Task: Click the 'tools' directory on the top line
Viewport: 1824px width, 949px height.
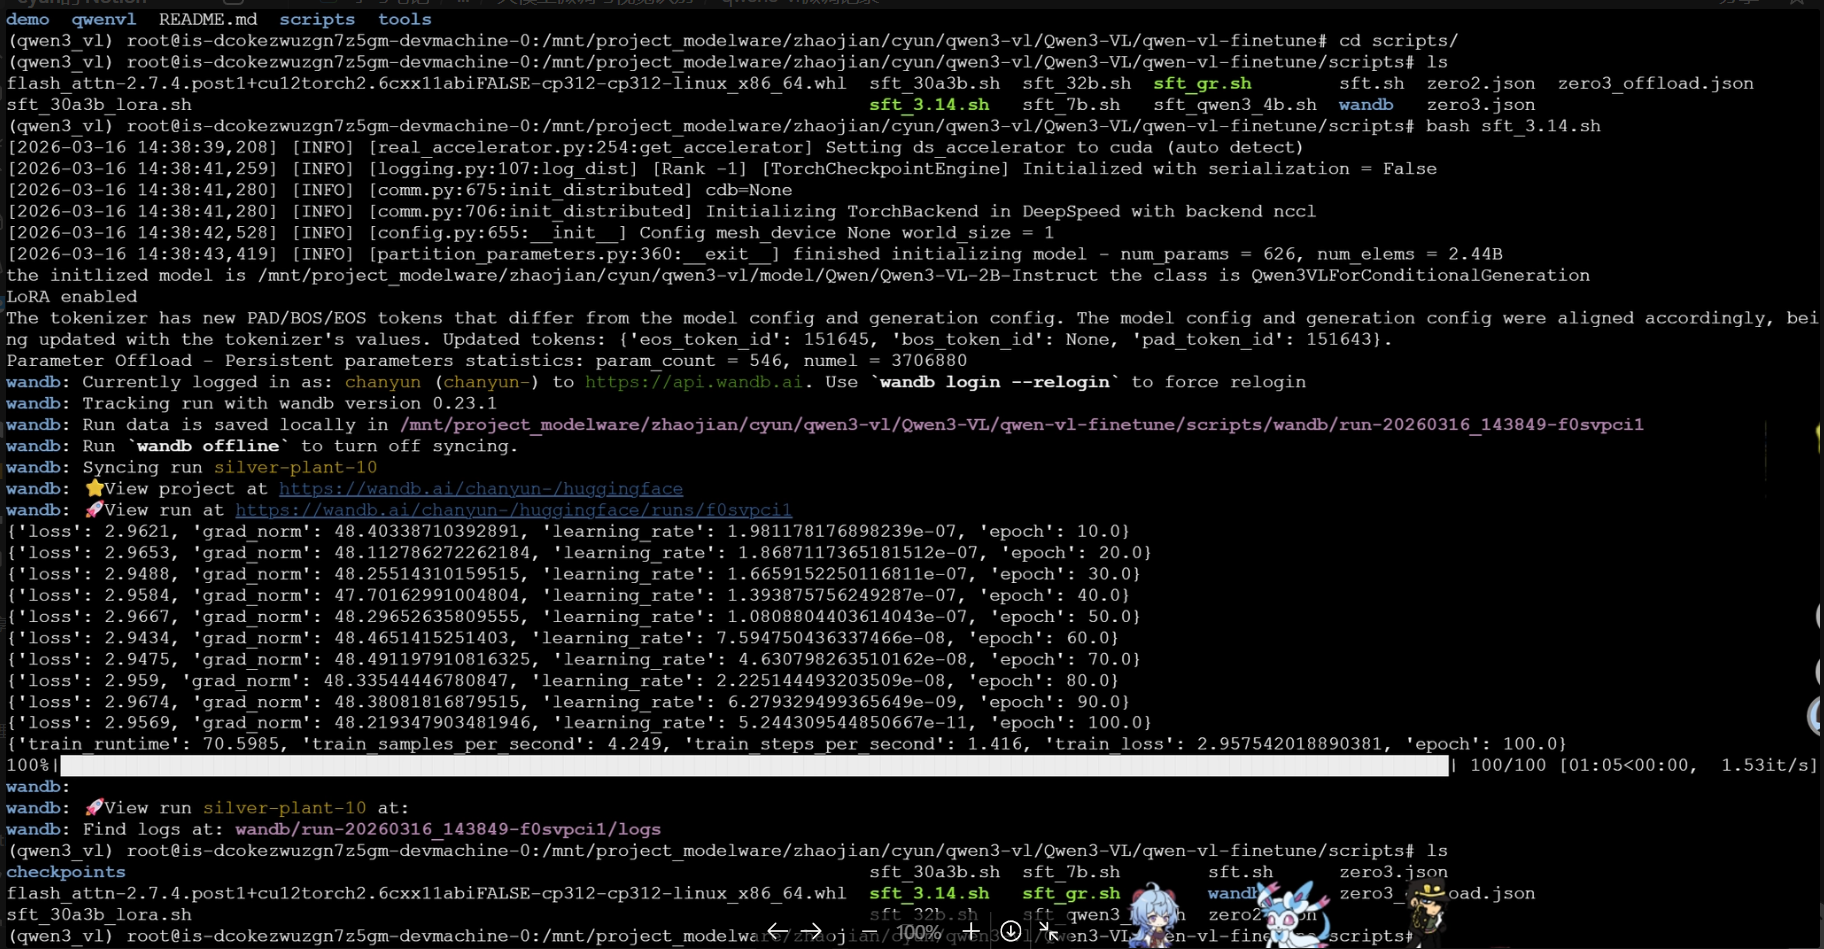Action: pyautogui.click(x=405, y=19)
